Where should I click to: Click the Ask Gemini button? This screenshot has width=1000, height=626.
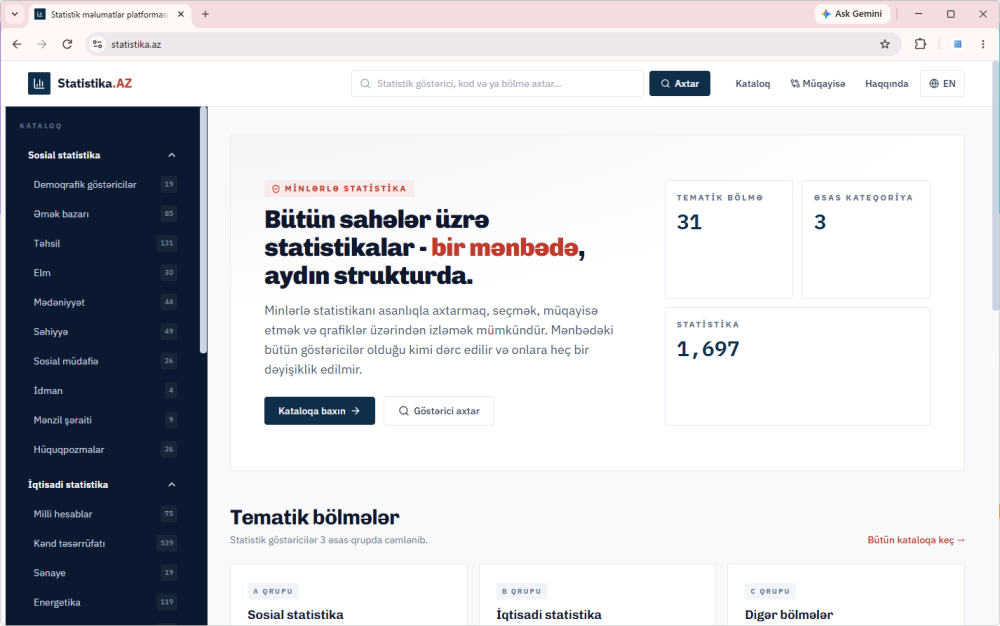click(x=852, y=14)
